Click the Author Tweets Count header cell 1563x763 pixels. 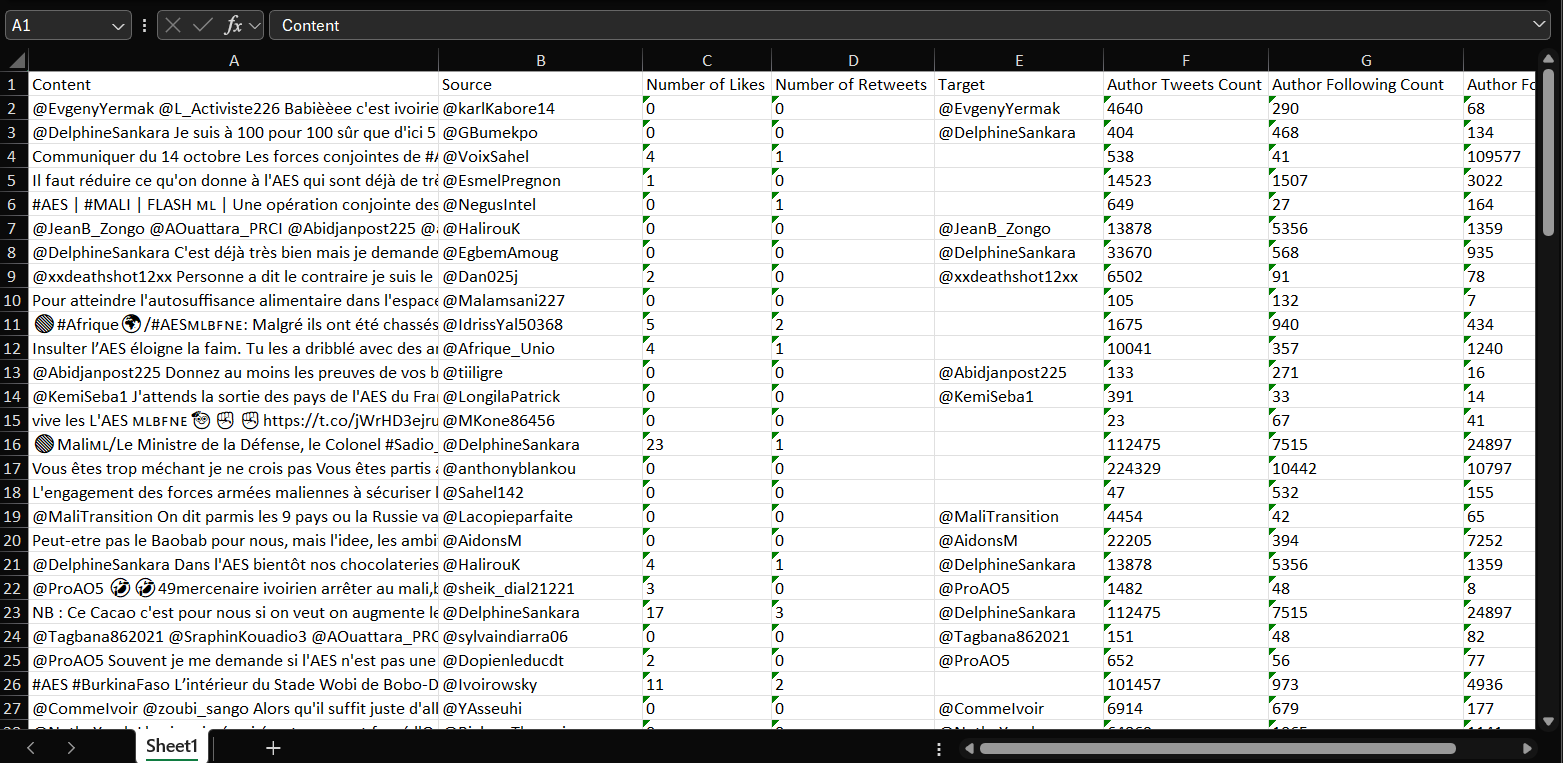coord(1184,84)
